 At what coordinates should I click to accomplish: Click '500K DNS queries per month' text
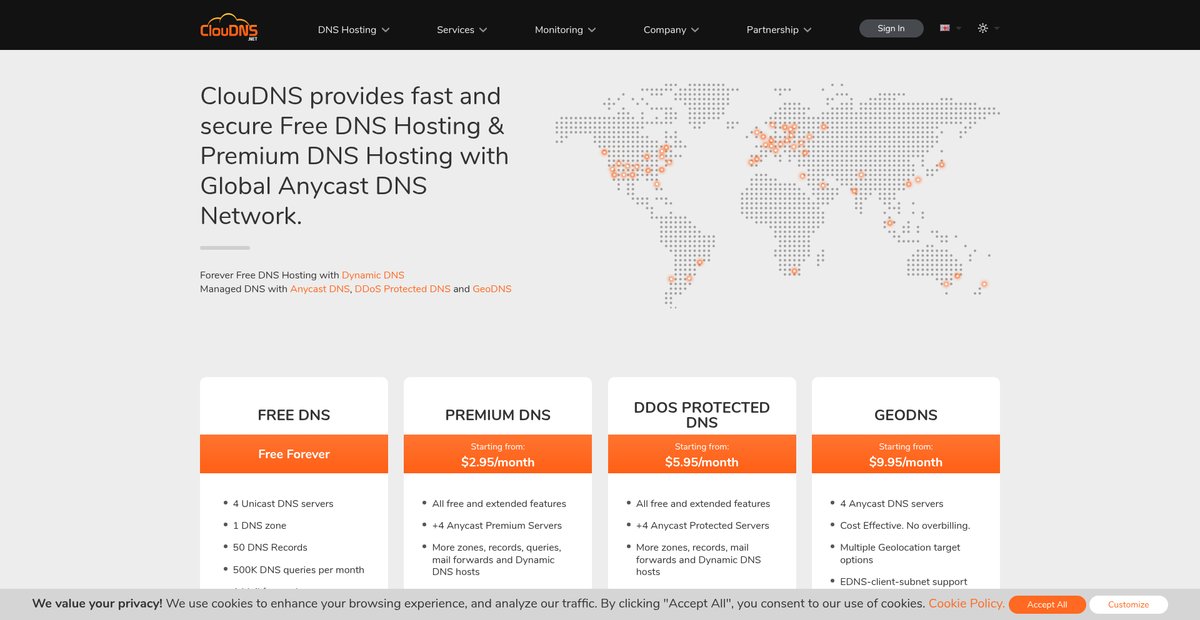[299, 570]
